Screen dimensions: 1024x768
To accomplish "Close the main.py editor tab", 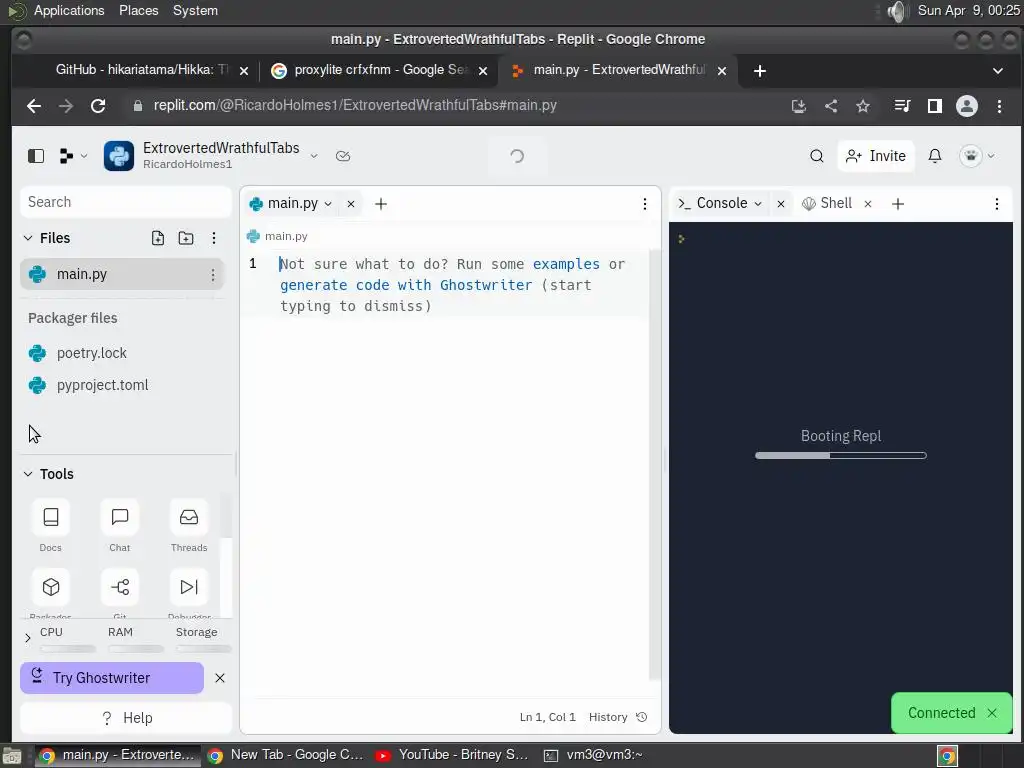I will pyautogui.click(x=351, y=204).
